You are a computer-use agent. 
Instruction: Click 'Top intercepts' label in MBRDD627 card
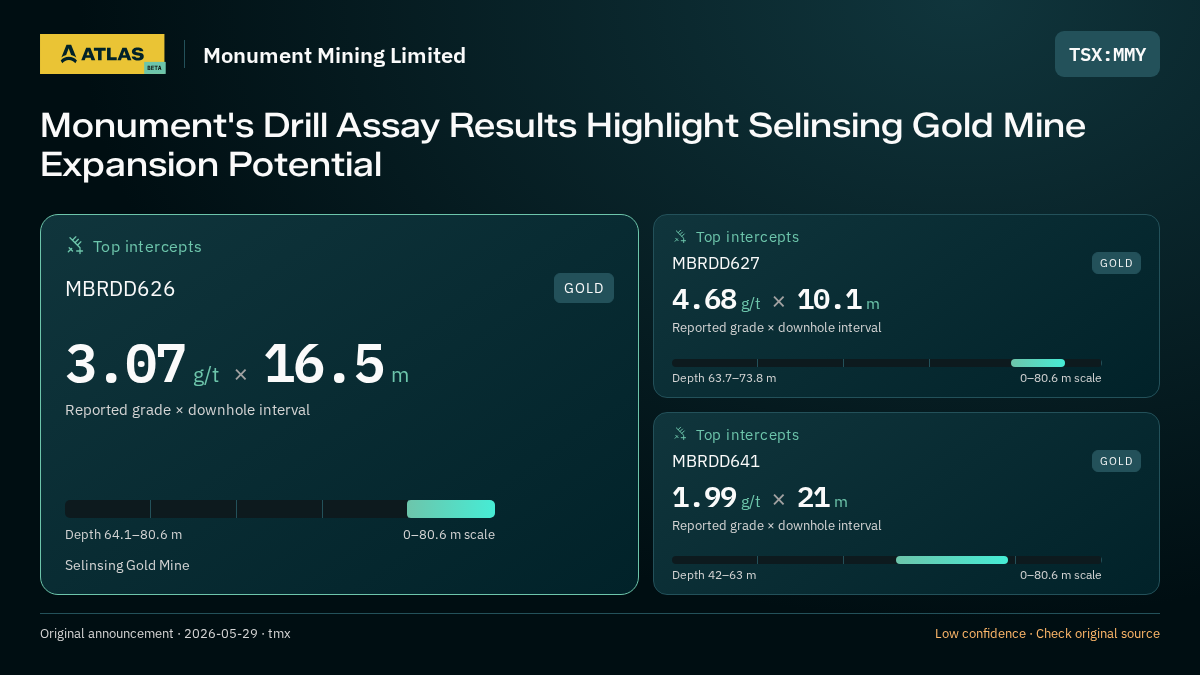coord(747,237)
